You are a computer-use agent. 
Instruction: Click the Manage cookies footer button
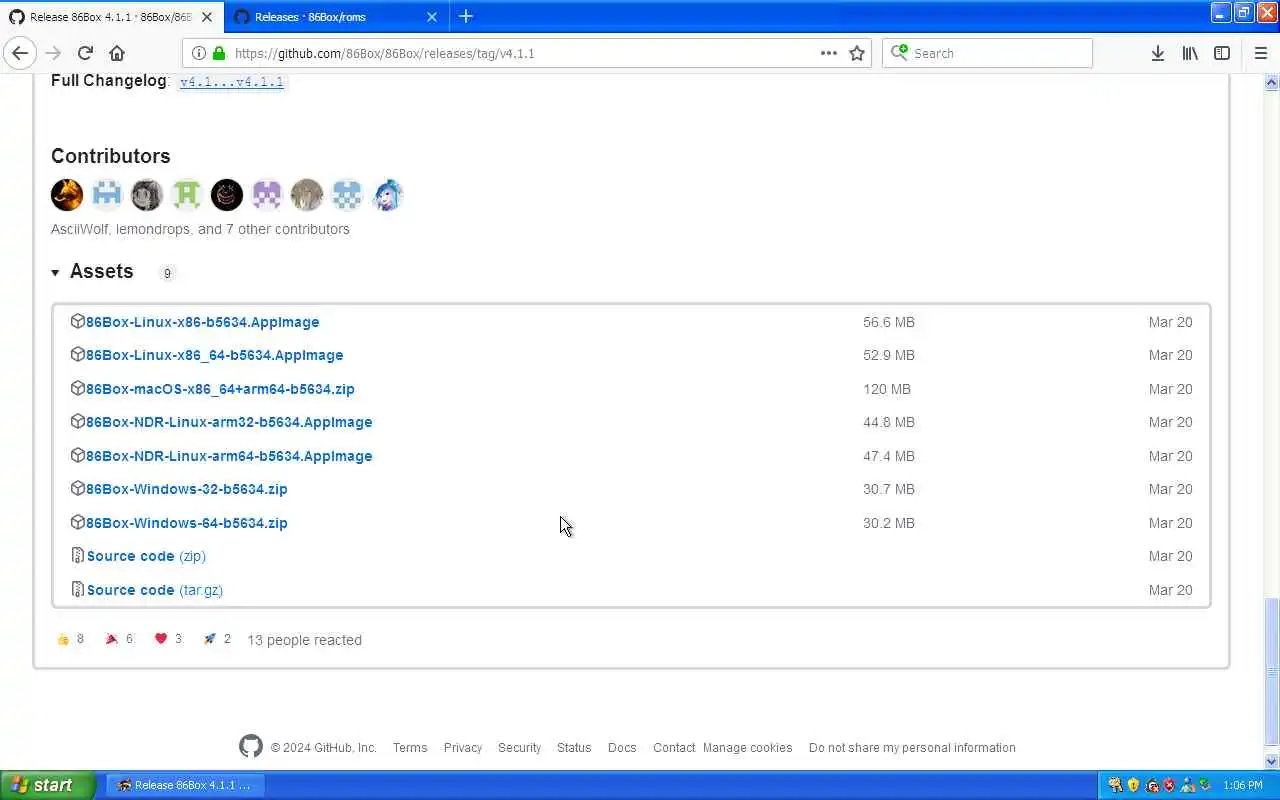(747, 748)
